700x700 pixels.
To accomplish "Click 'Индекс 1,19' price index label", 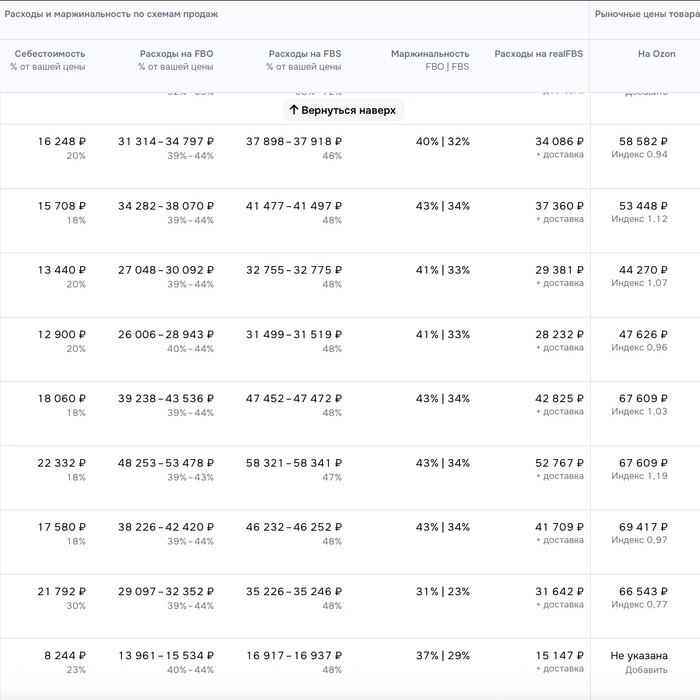I will tap(639, 477).
